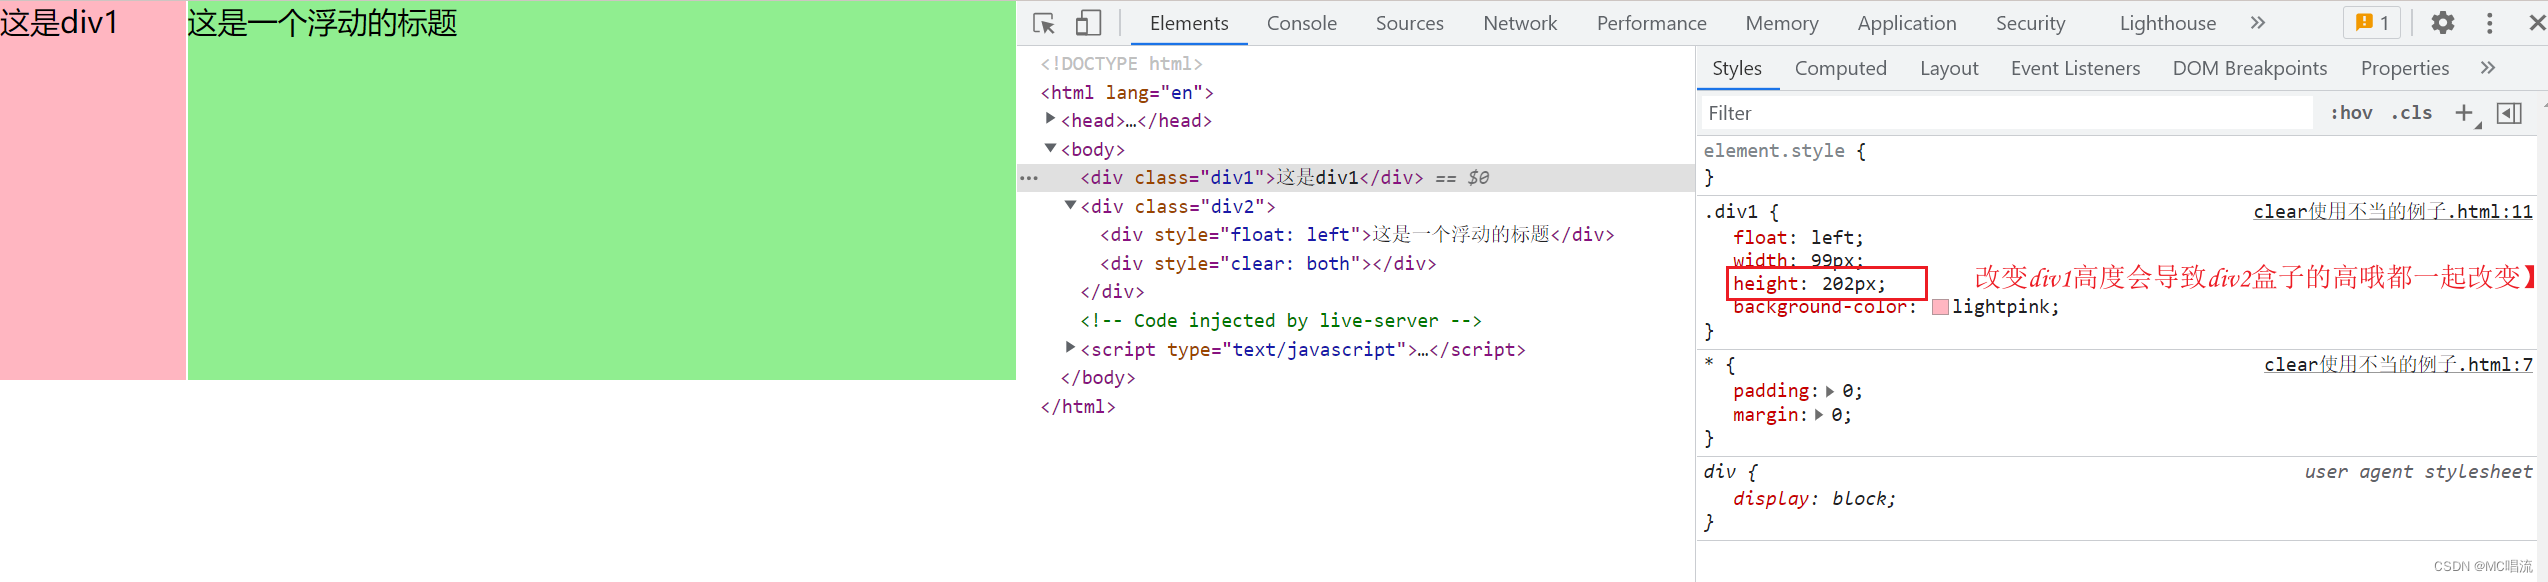Show more DevTools main tabs
This screenshot has width=2548, height=582.
click(x=2257, y=23)
